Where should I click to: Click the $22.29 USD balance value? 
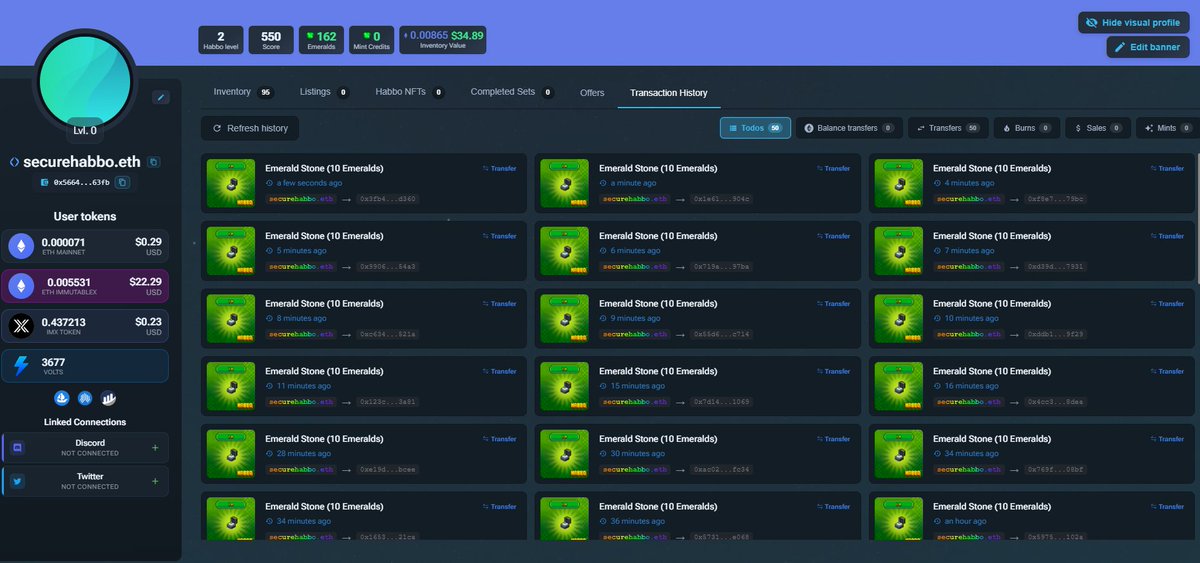145,282
